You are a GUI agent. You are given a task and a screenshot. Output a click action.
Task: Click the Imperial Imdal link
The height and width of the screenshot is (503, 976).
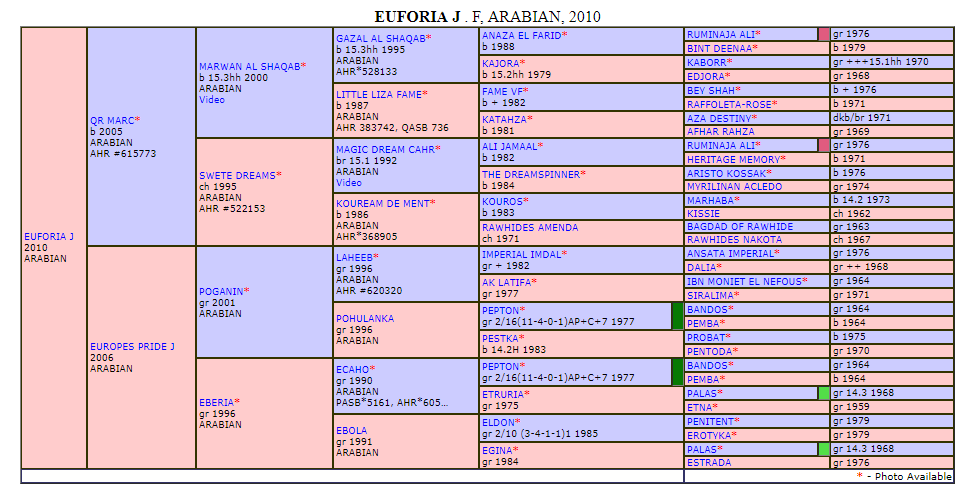[520, 254]
